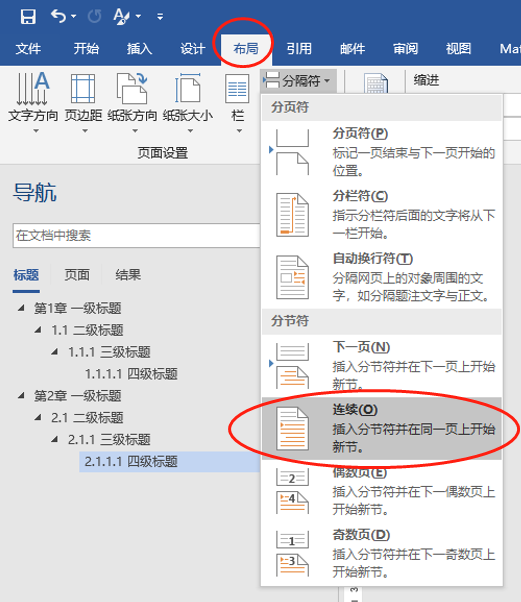Image resolution: width=521 pixels, height=602 pixels.
Task: Click the spelling check A icon
Action: coord(122,17)
